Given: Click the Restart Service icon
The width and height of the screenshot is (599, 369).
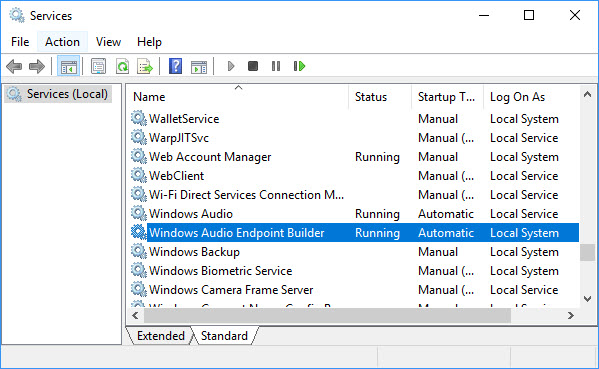Looking at the screenshot, I should (x=300, y=66).
